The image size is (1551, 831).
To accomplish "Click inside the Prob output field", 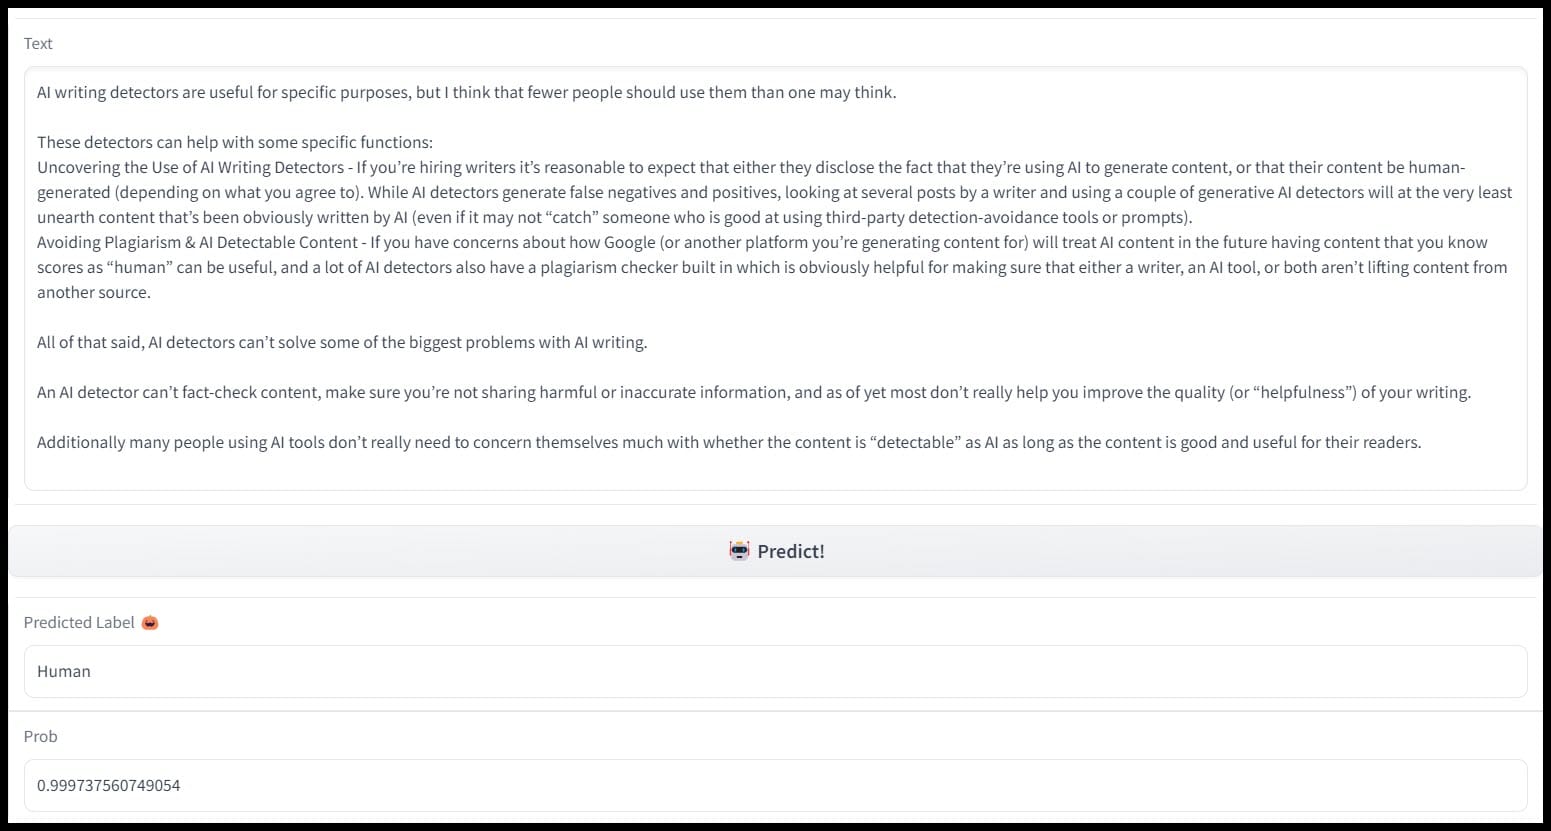I will coord(775,785).
